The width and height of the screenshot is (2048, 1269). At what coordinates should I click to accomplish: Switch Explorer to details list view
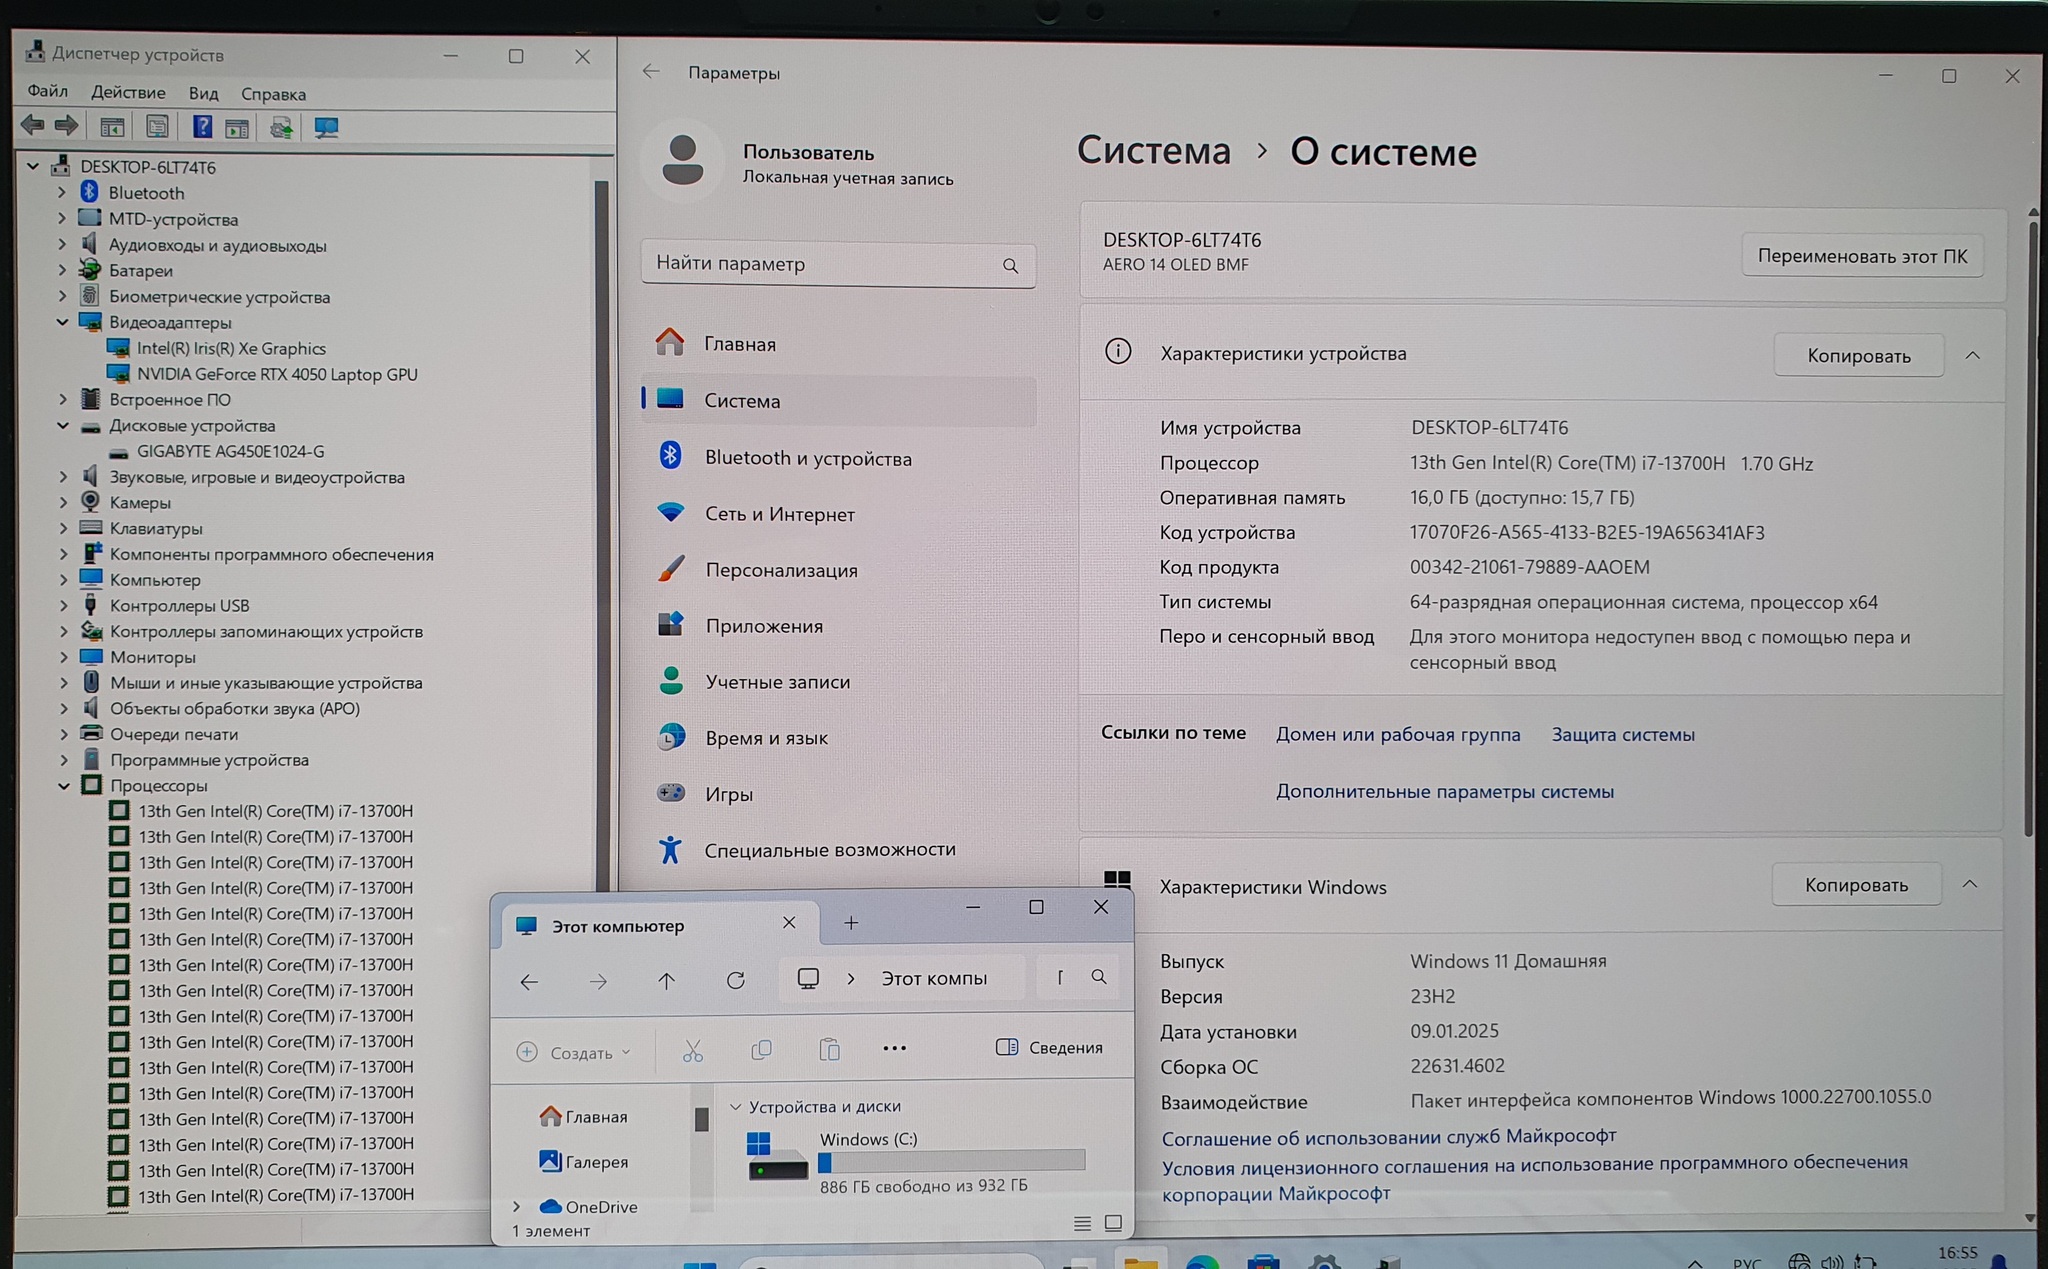click(x=1082, y=1222)
